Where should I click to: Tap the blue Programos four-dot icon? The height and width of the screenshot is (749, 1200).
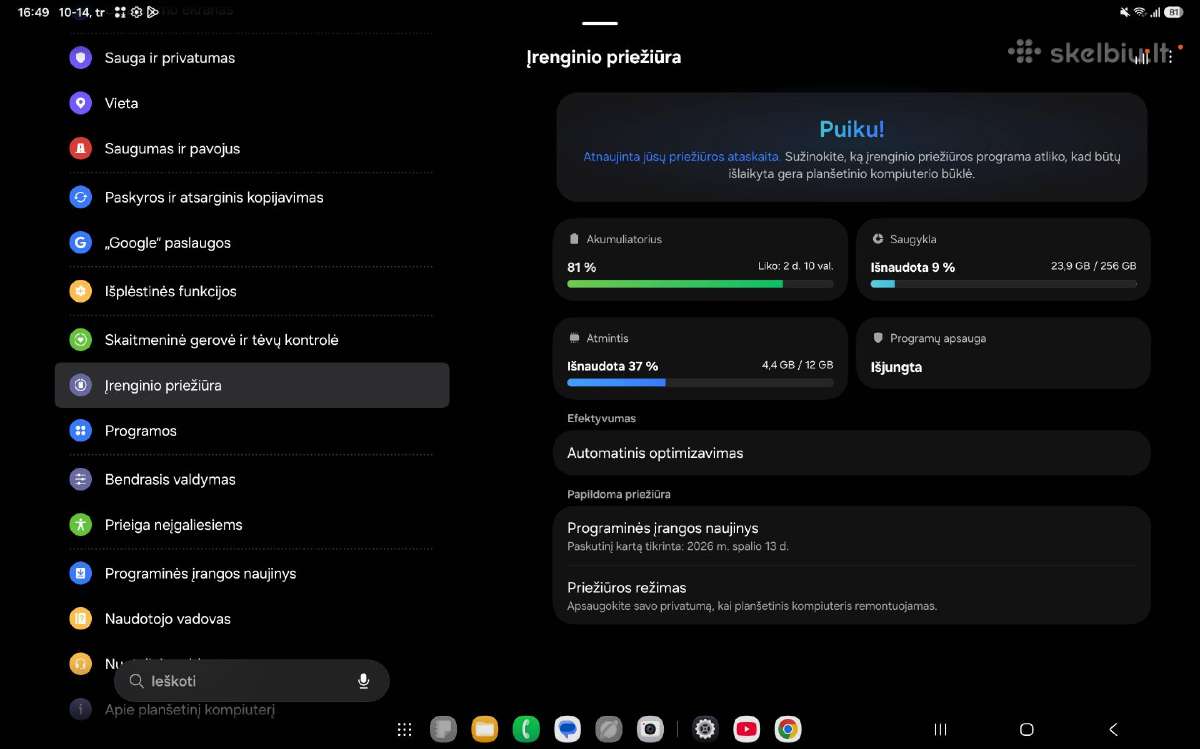pyautogui.click(x=81, y=431)
